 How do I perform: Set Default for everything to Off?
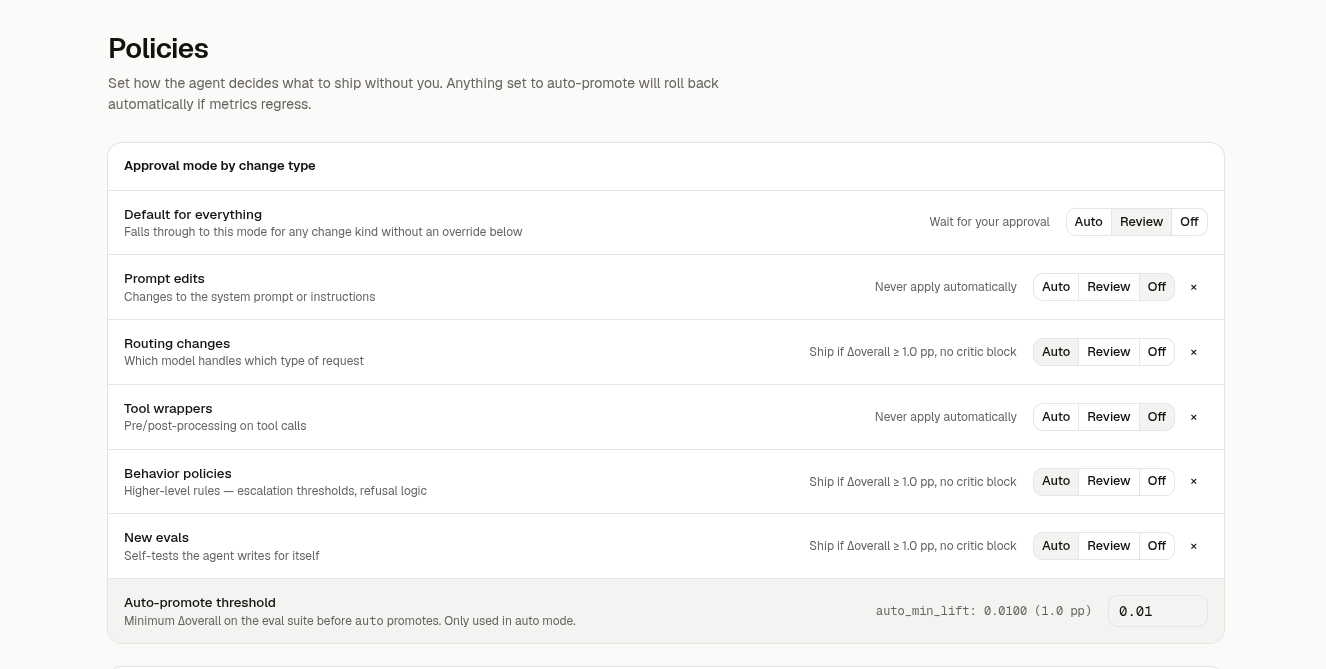point(1189,222)
